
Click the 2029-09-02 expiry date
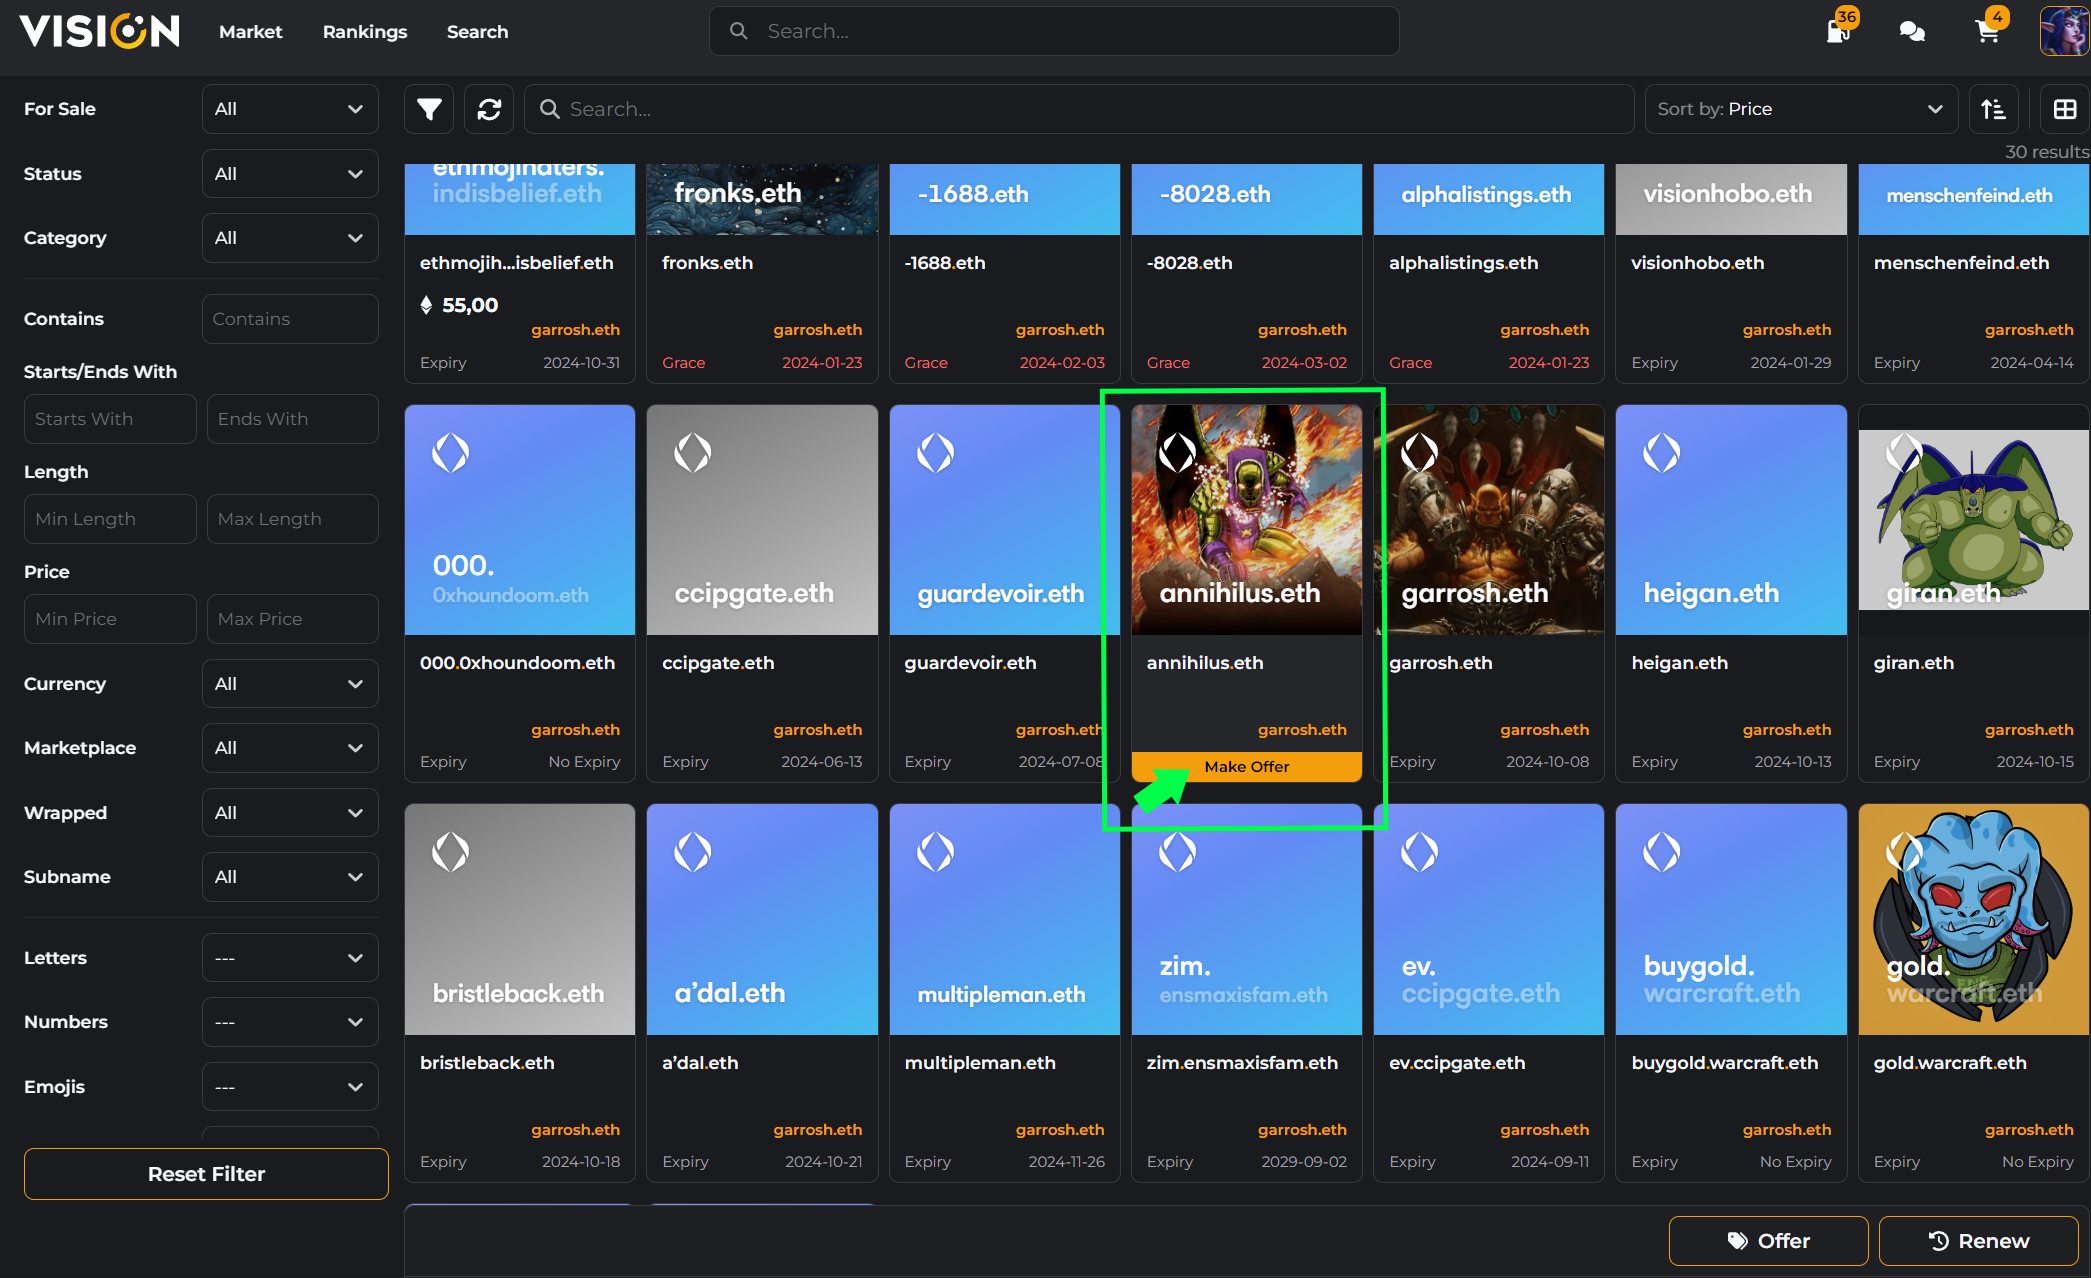[1304, 1162]
